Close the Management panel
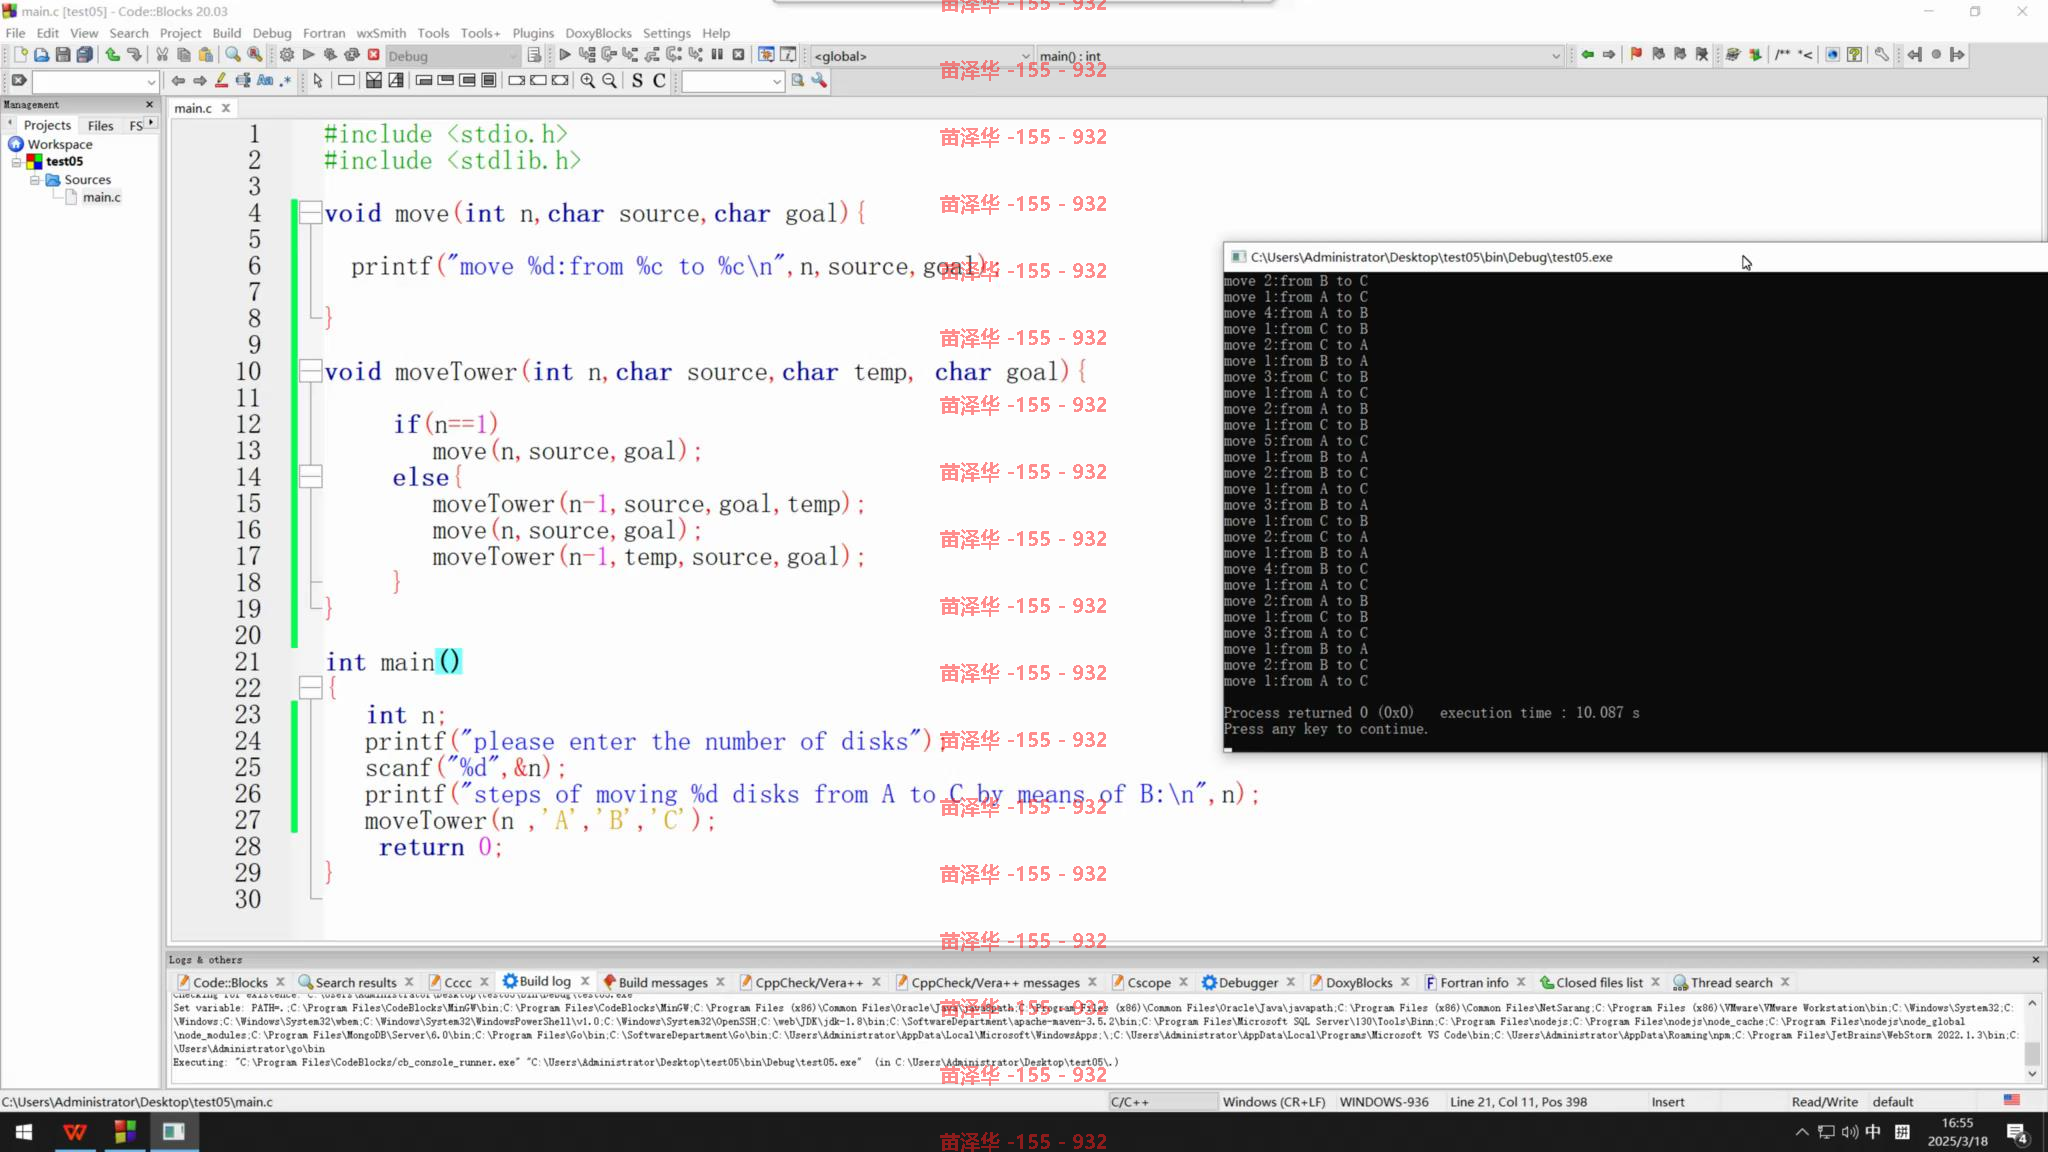This screenshot has height=1152, width=2048. 150,104
